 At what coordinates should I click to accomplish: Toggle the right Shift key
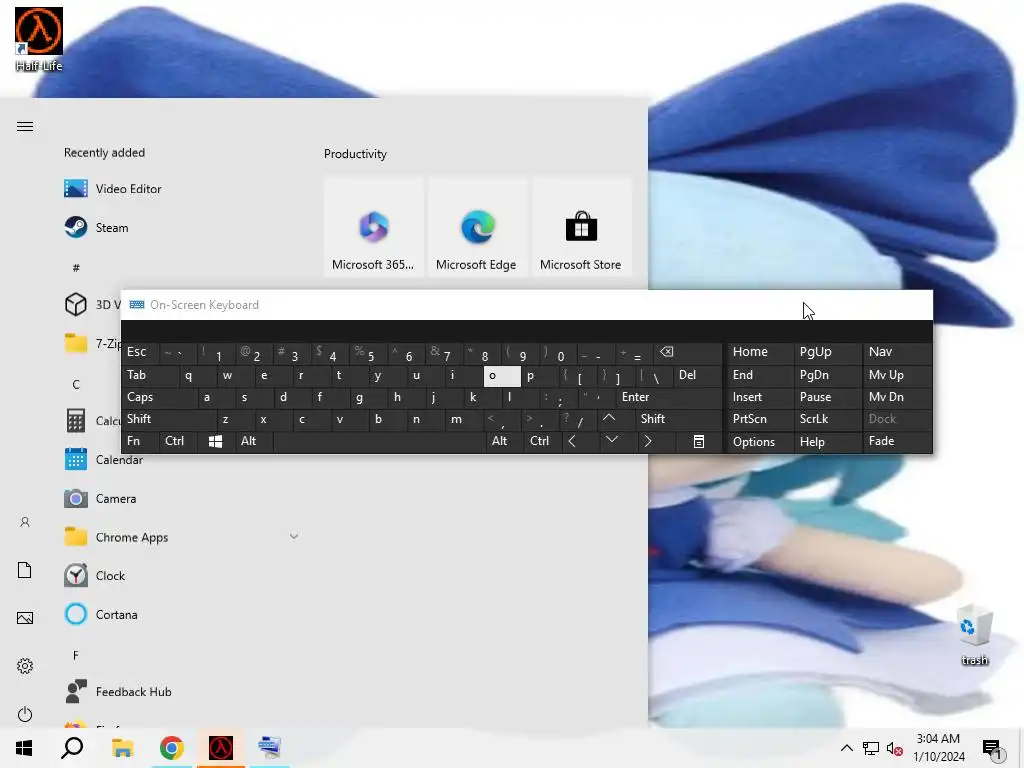[679, 419]
